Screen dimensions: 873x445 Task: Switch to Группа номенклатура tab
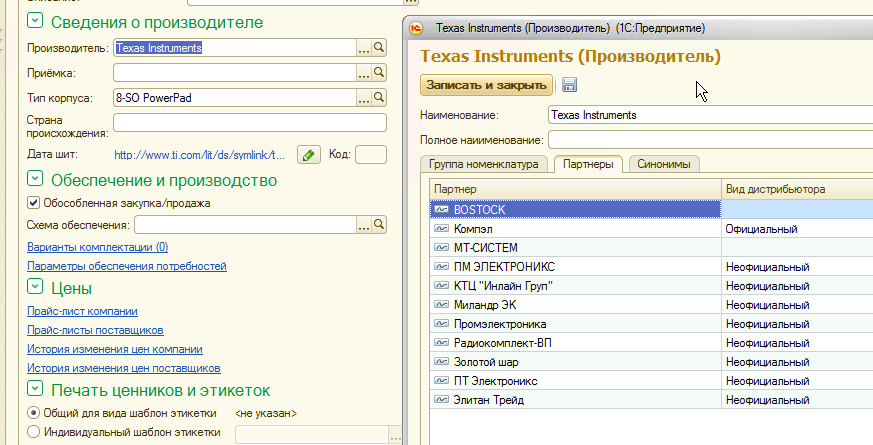(484, 164)
